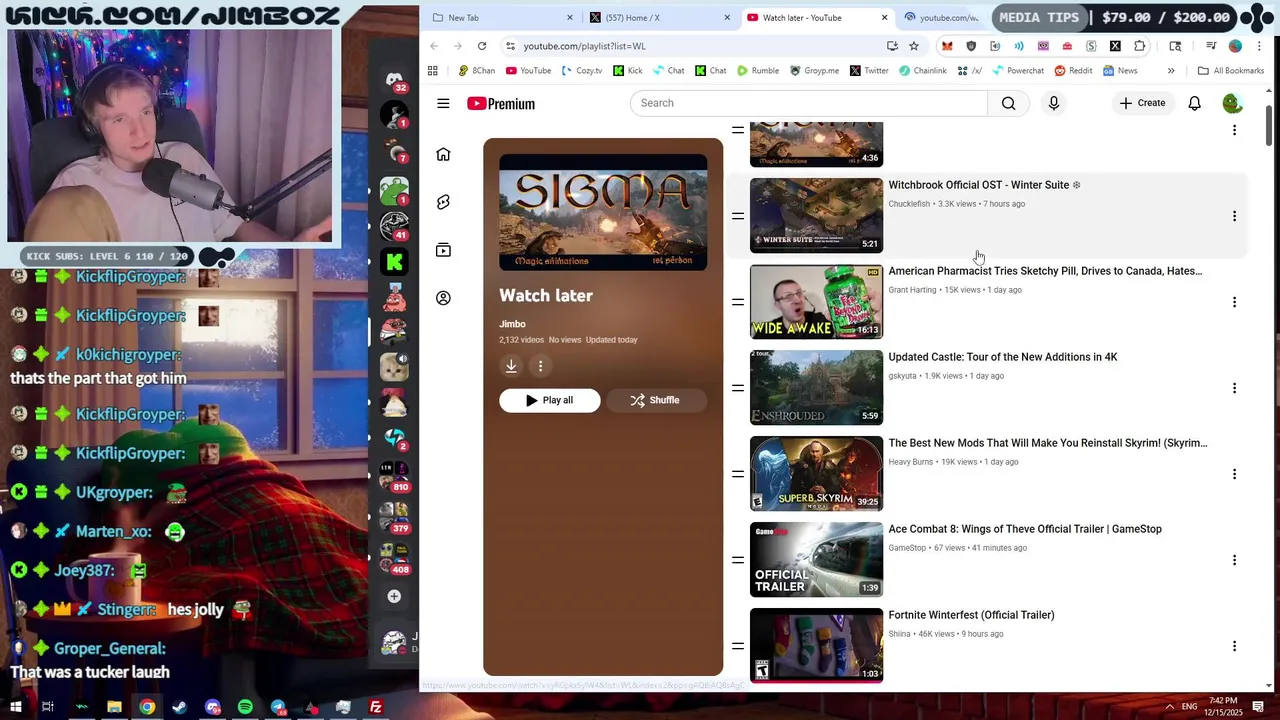The width and height of the screenshot is (1280, 720).
Task: Go to Home in YouTube sidebar
Action: [x=443, y=154]
